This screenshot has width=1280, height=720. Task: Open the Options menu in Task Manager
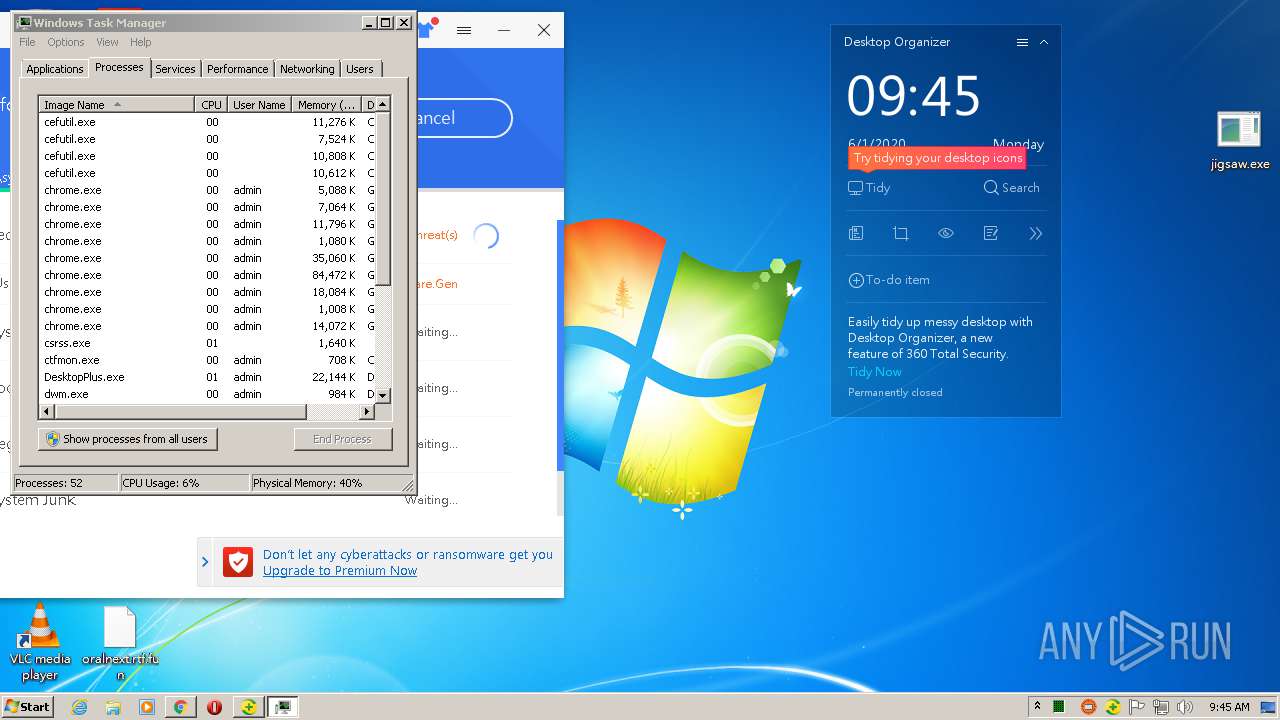point(66,42)
